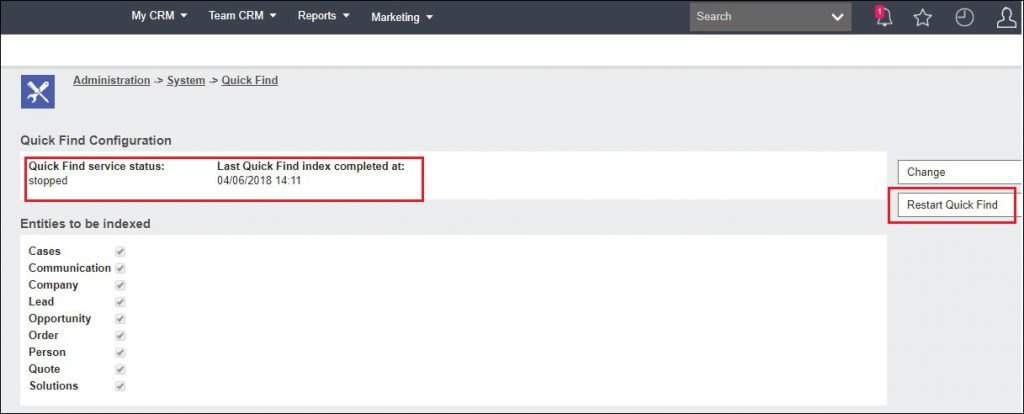The width and height of the screenshot is (1024, 414).
Task: Click the user profile icon
Action: 1006,17
